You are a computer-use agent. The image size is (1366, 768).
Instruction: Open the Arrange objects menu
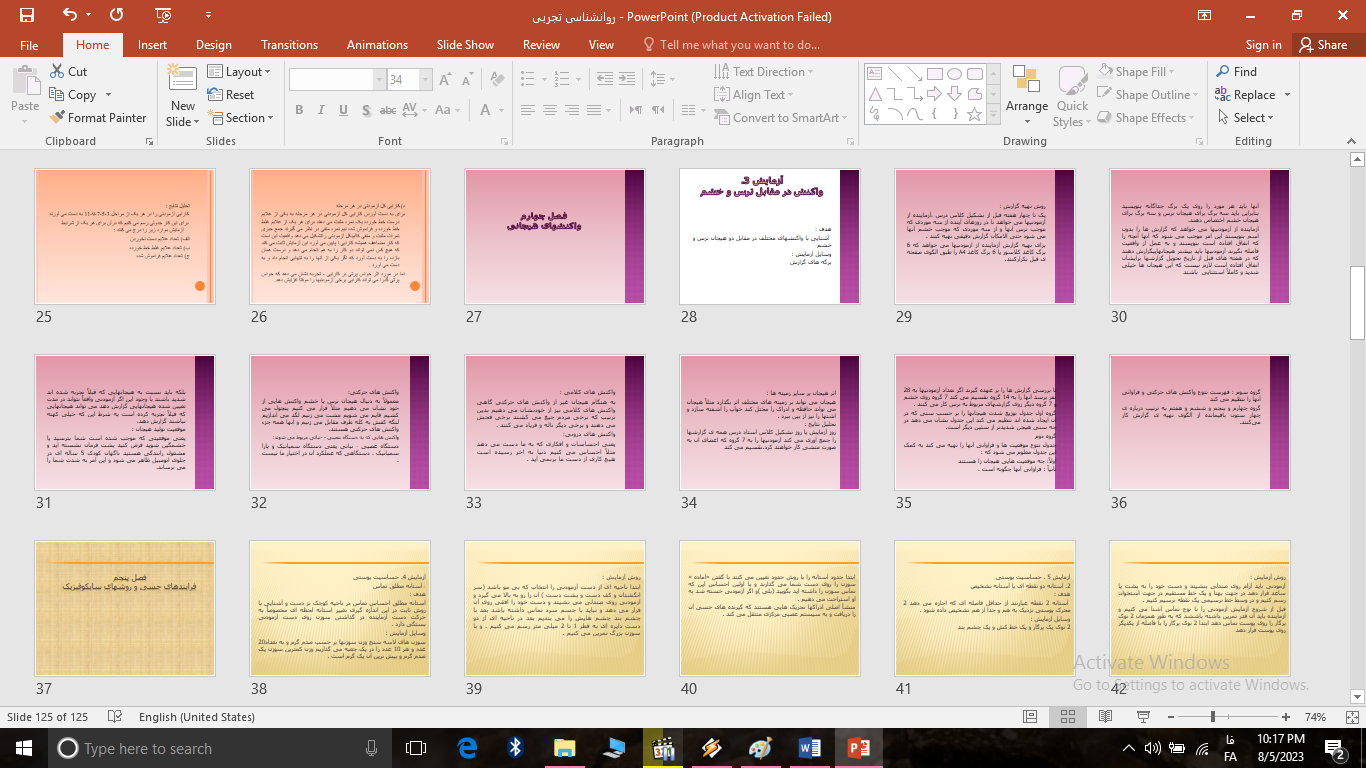(1026, 94)
